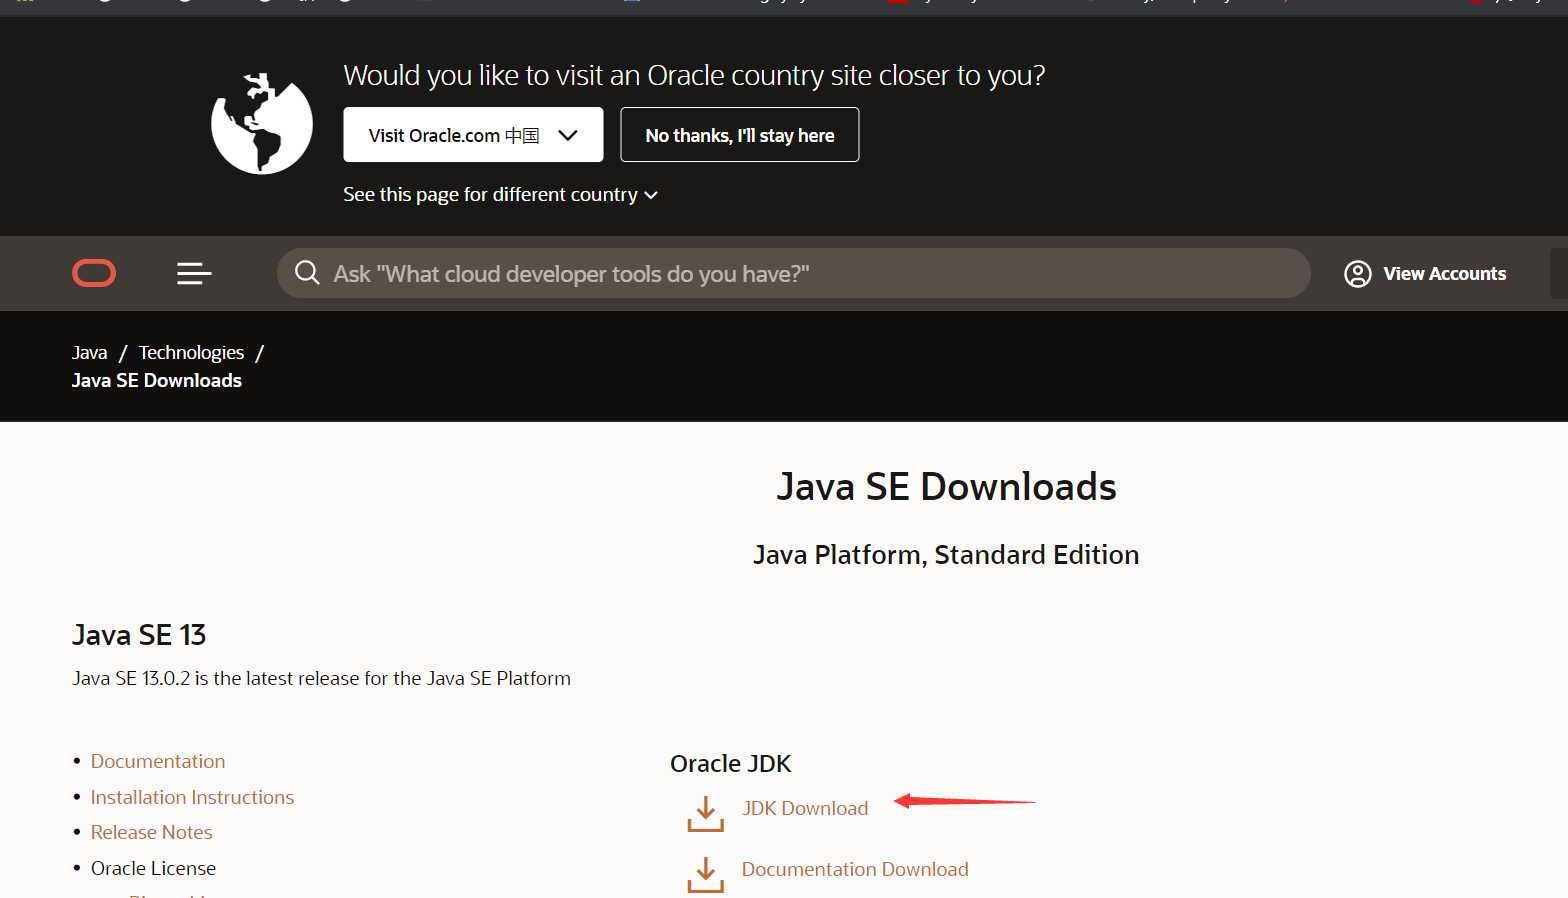Click the Oracle JDK heading

pyautogui.click(x=730, y=764)
